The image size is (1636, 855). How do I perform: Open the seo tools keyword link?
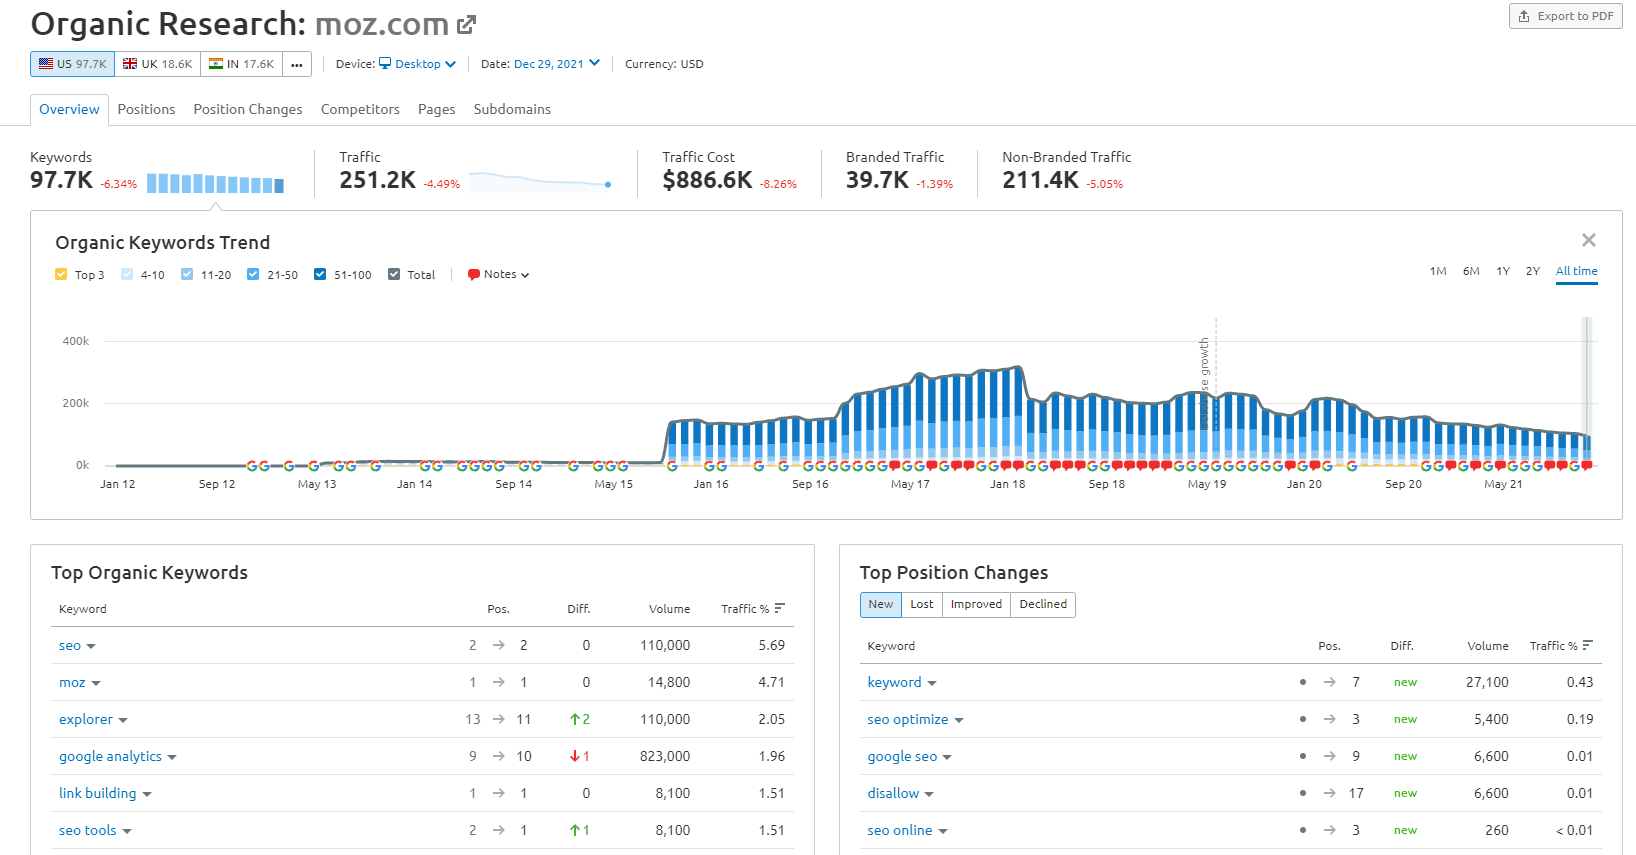[x=88, y=830]
